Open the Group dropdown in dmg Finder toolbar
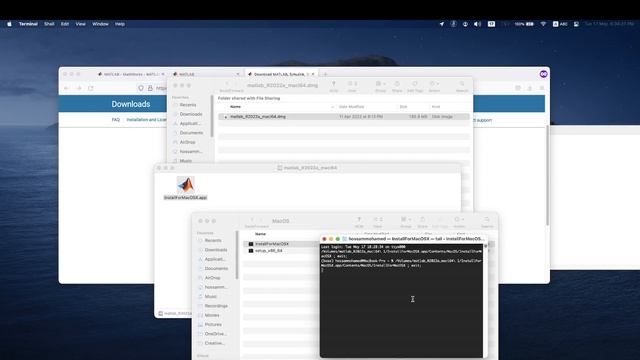 pyautogui.click(x=380, y=84)
